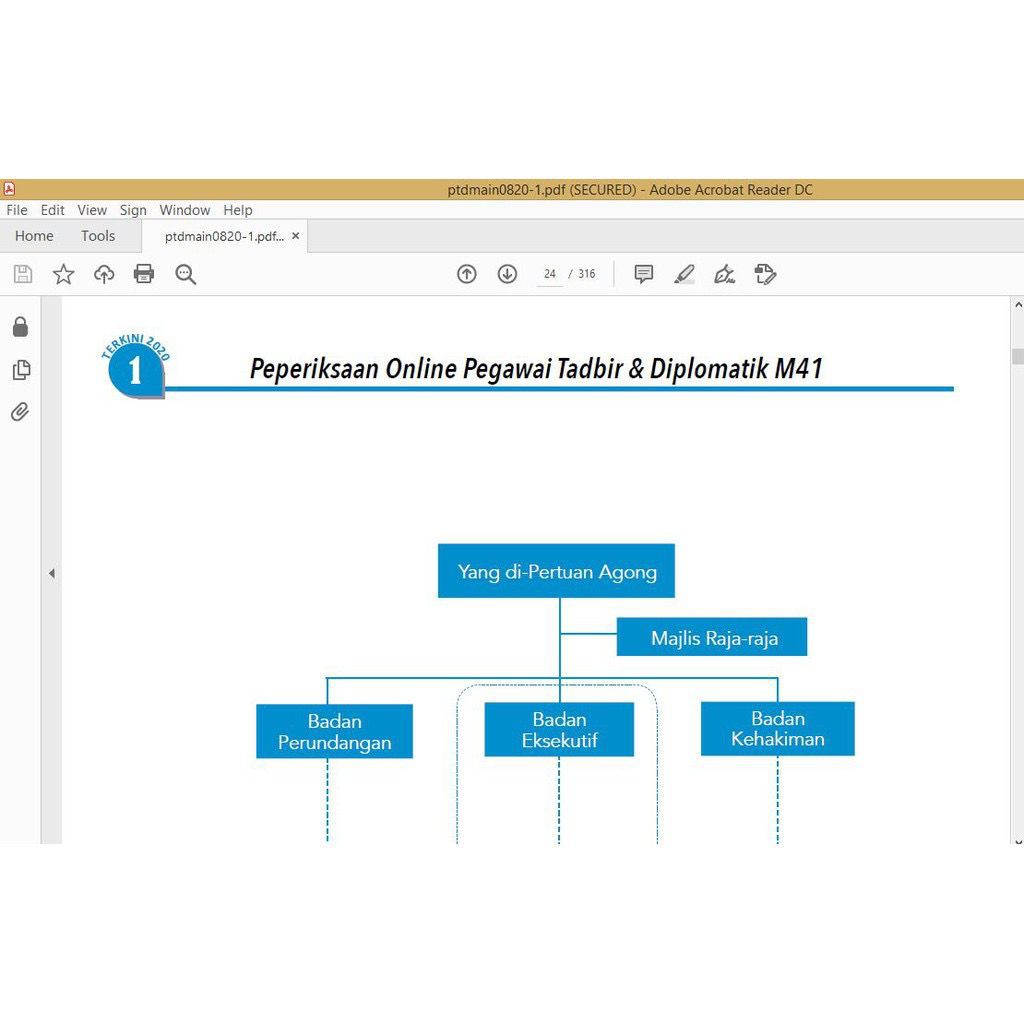
Task: Show the page thumbnails panel
Action: point(20,370)
